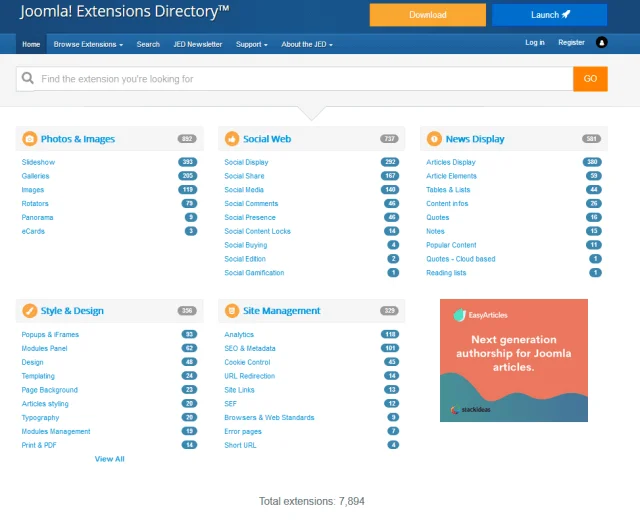The height and width of the screenshot is (522, 640).
Task: Click the Social Web thumbs-up icon
Action: 232,139
